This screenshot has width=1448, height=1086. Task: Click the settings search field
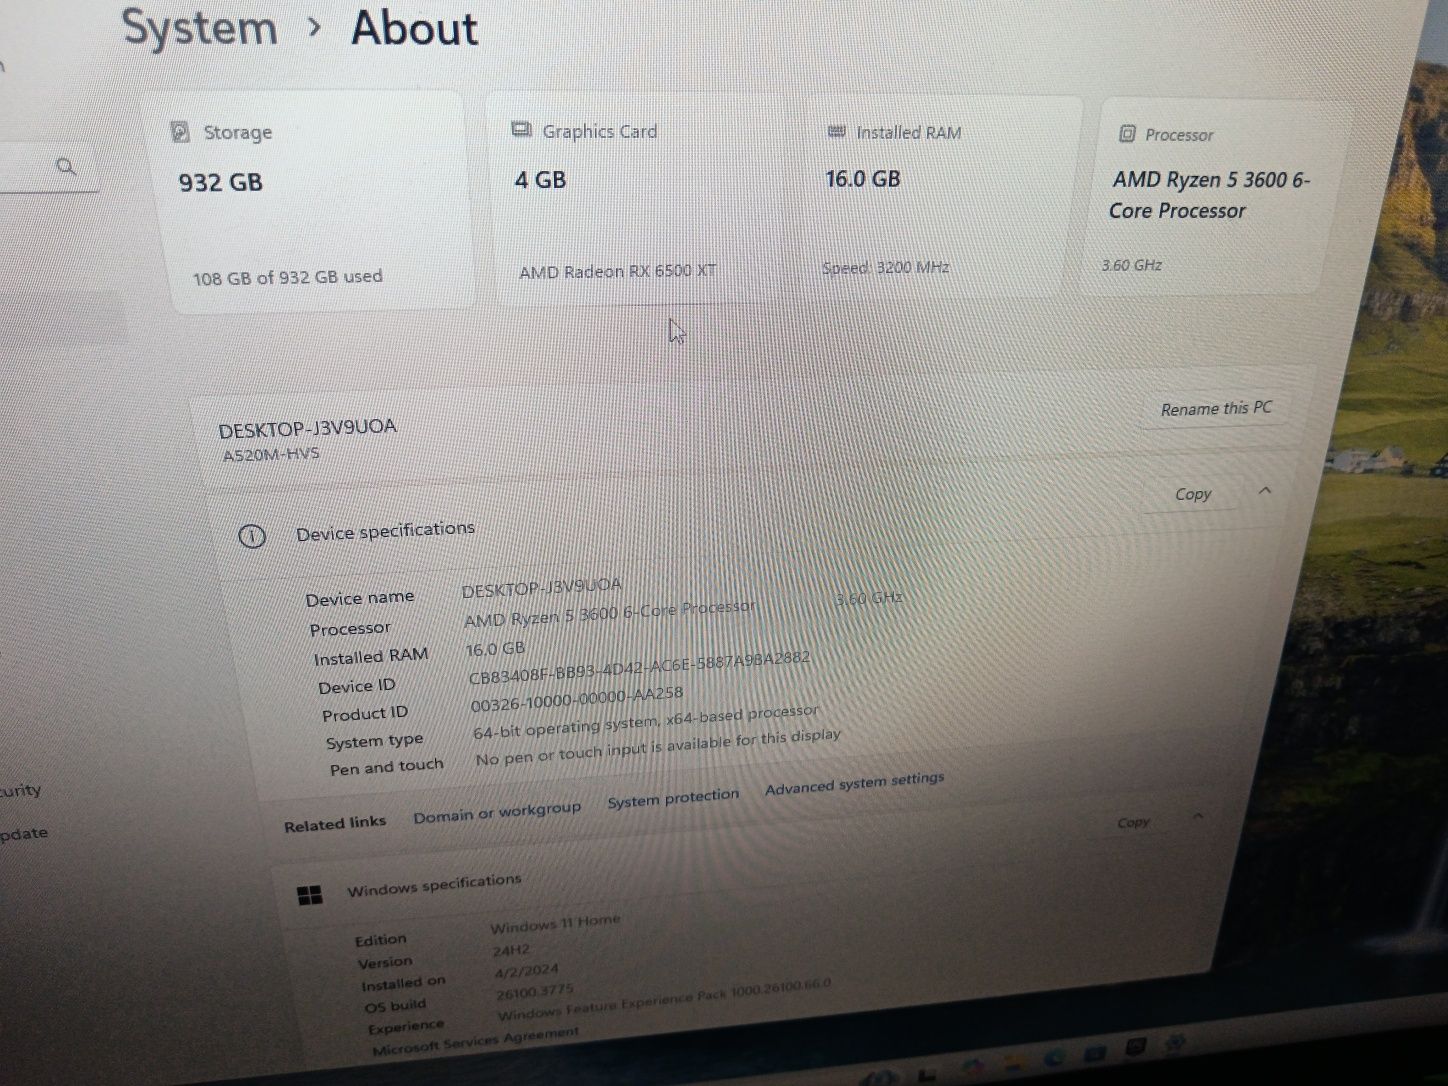48,167
